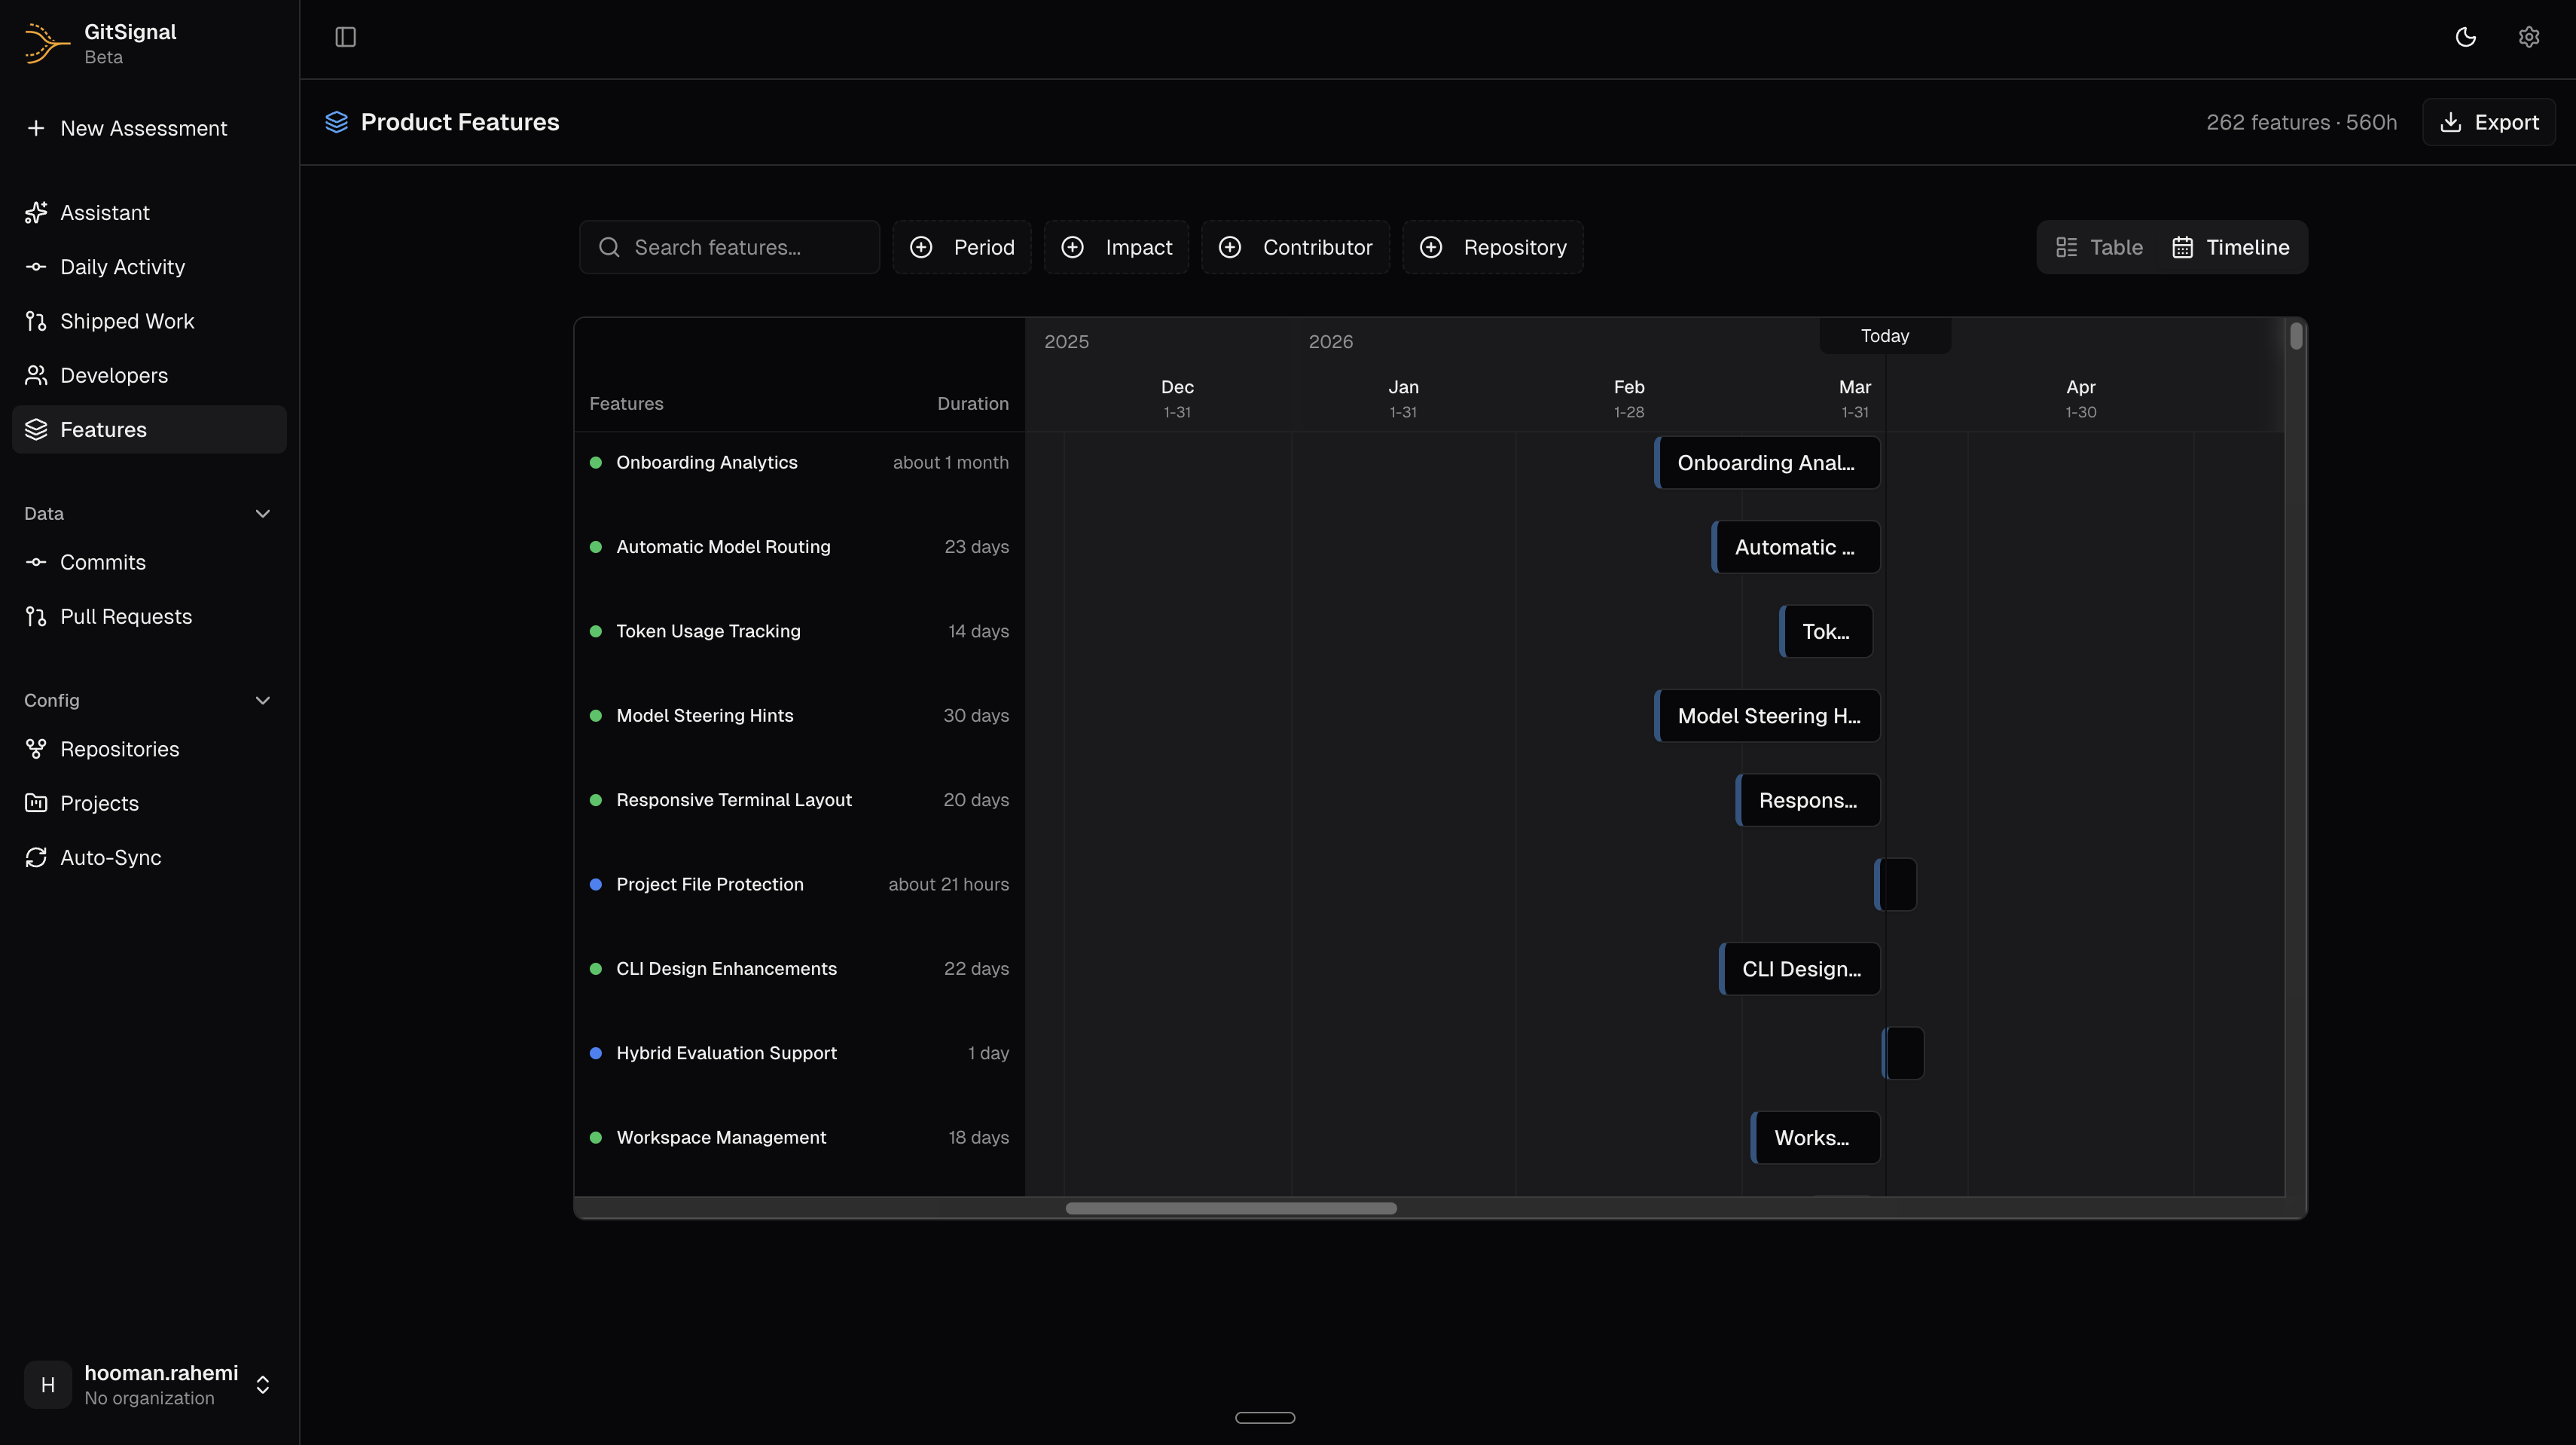The width and height of the screenshot is (2576, 1445).
Task: Open Auto-Sync configuration
Action: [110, 857]
